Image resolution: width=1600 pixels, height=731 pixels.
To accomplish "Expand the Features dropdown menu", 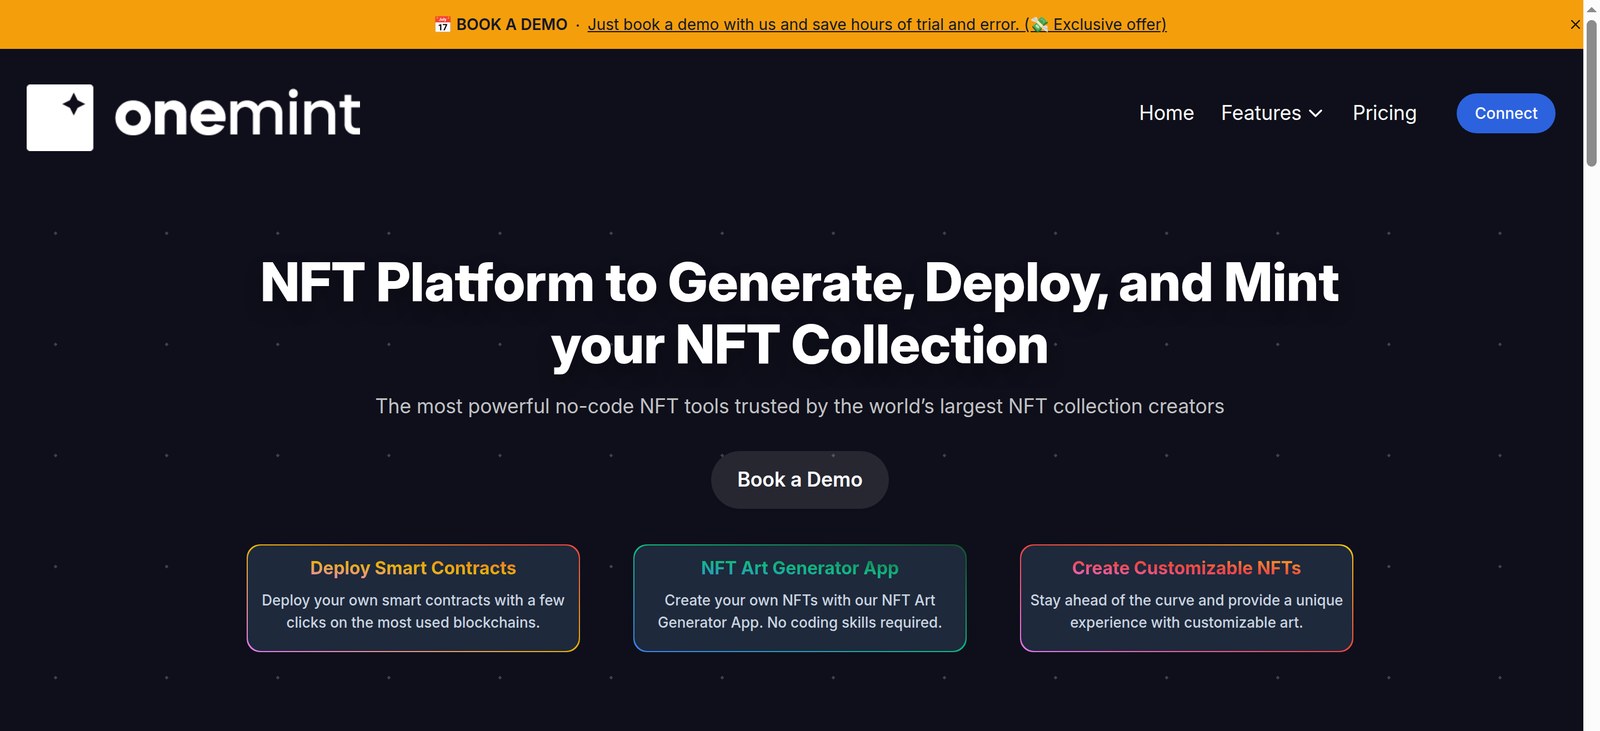I will click(1272, 113).
